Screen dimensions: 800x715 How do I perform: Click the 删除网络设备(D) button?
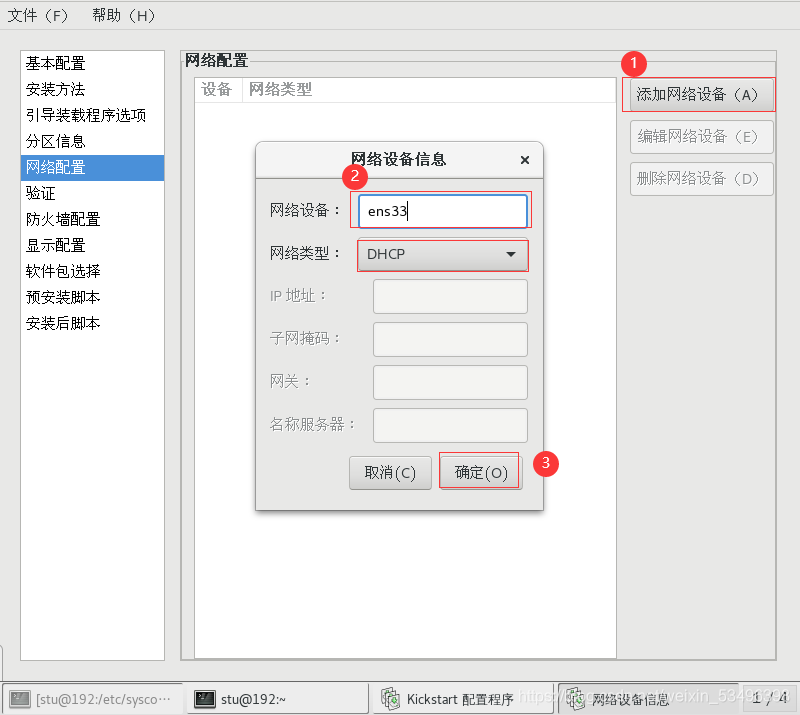700,179
